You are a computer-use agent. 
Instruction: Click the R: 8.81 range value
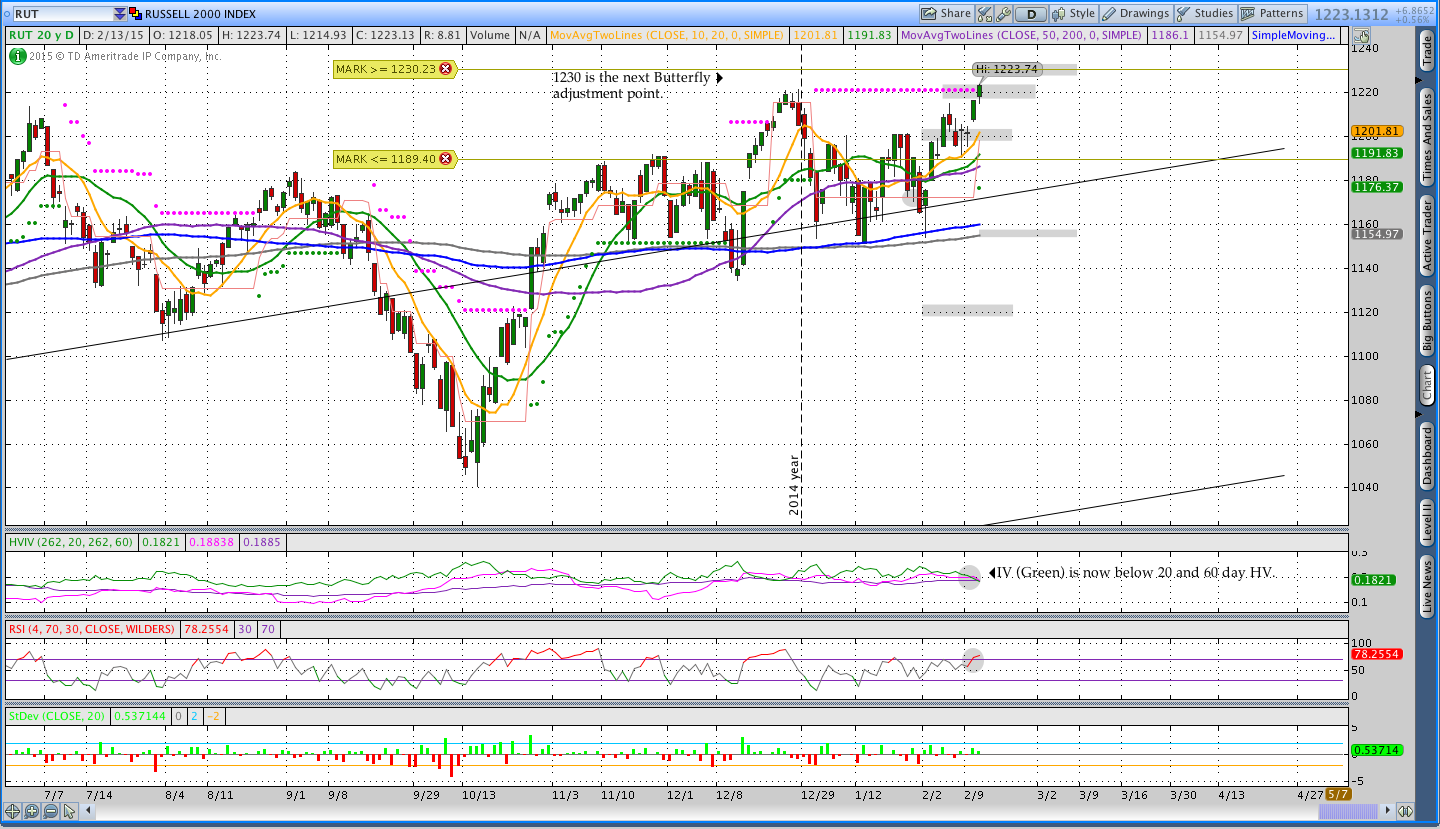[442, 35]
